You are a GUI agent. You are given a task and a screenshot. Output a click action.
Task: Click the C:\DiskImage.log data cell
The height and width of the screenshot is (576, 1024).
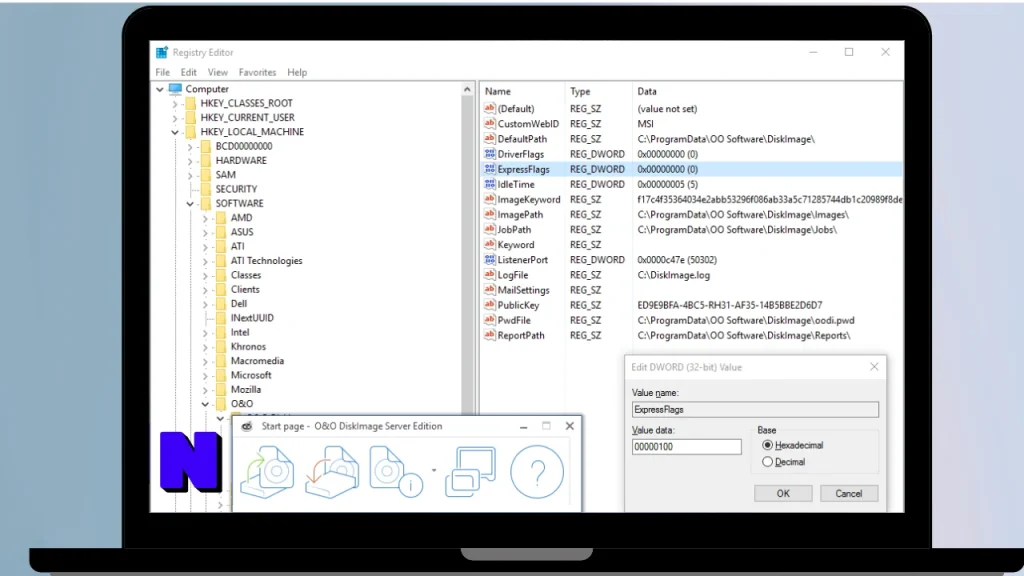[673, 275]
